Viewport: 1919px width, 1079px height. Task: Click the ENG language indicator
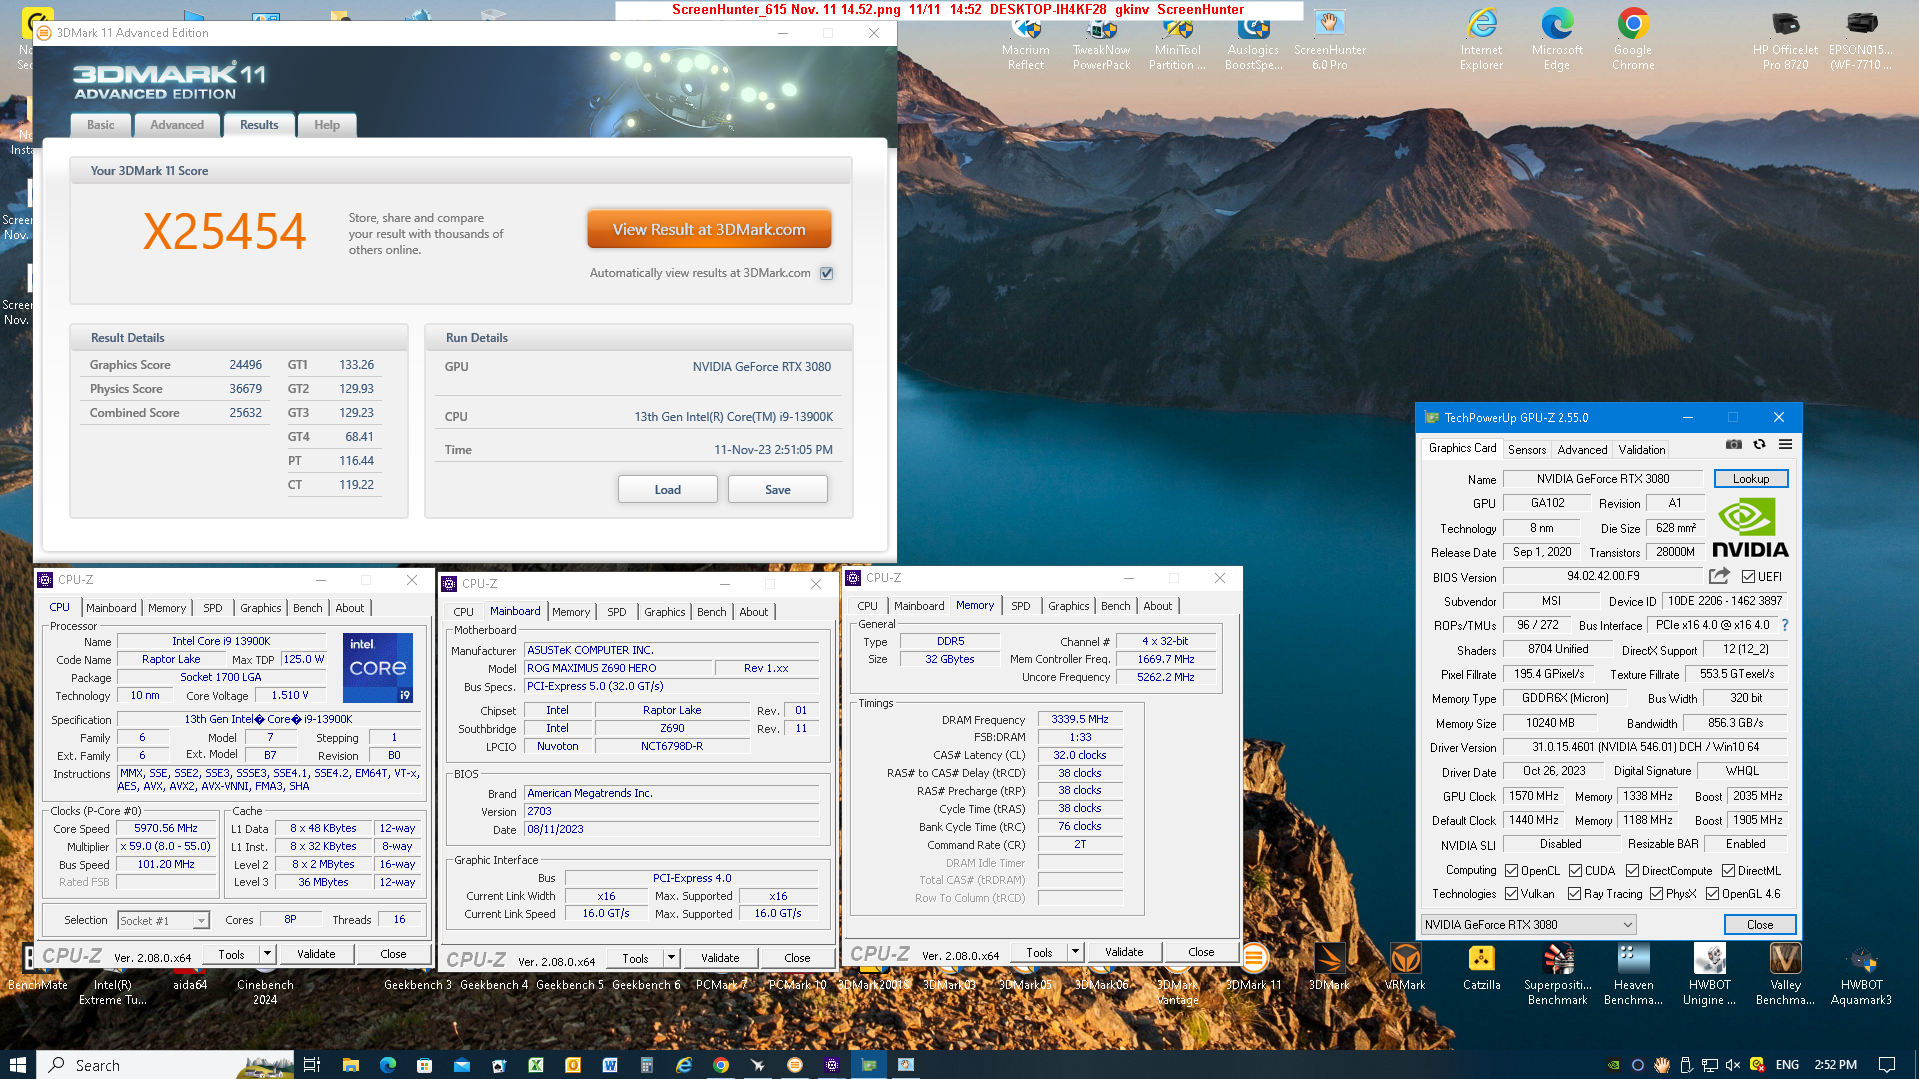click(x=1787, y=1065)
